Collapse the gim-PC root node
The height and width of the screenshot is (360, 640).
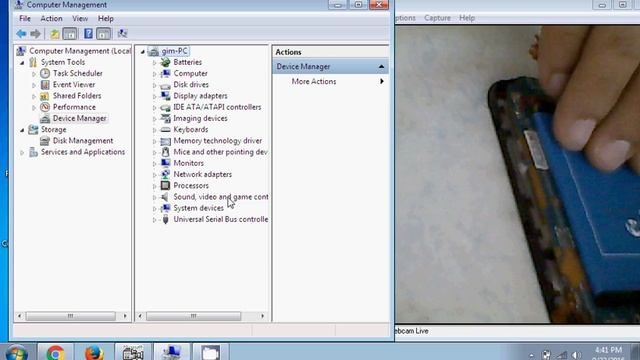click(142, 52)
